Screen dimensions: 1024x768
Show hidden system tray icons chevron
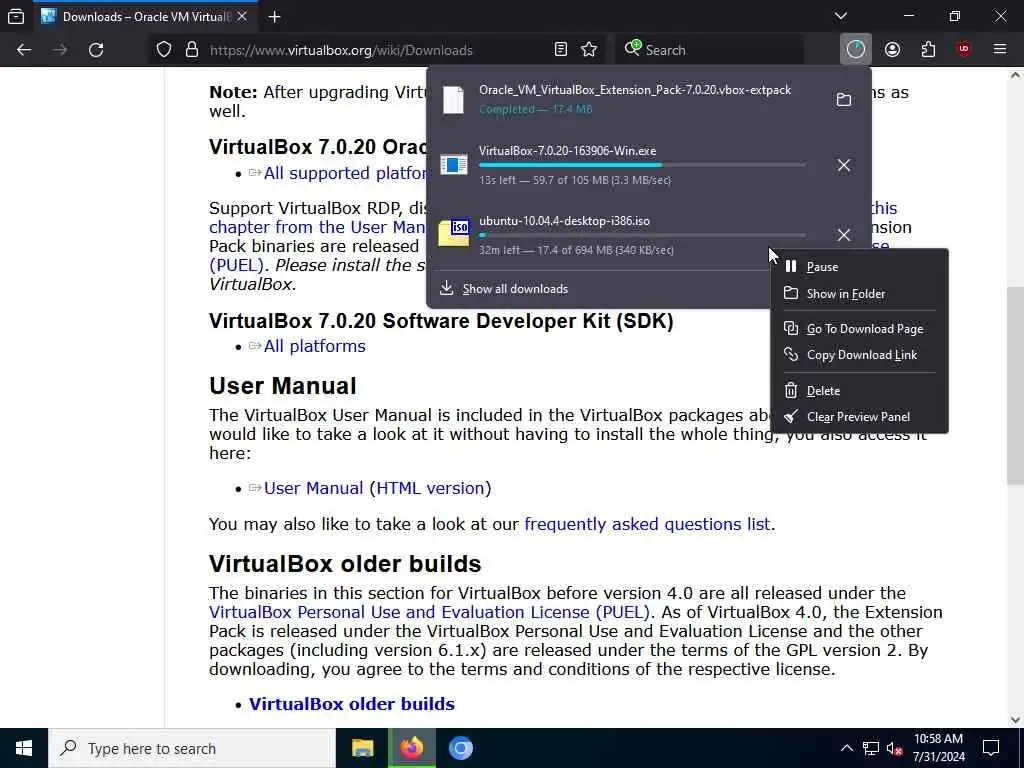[846, 748]
